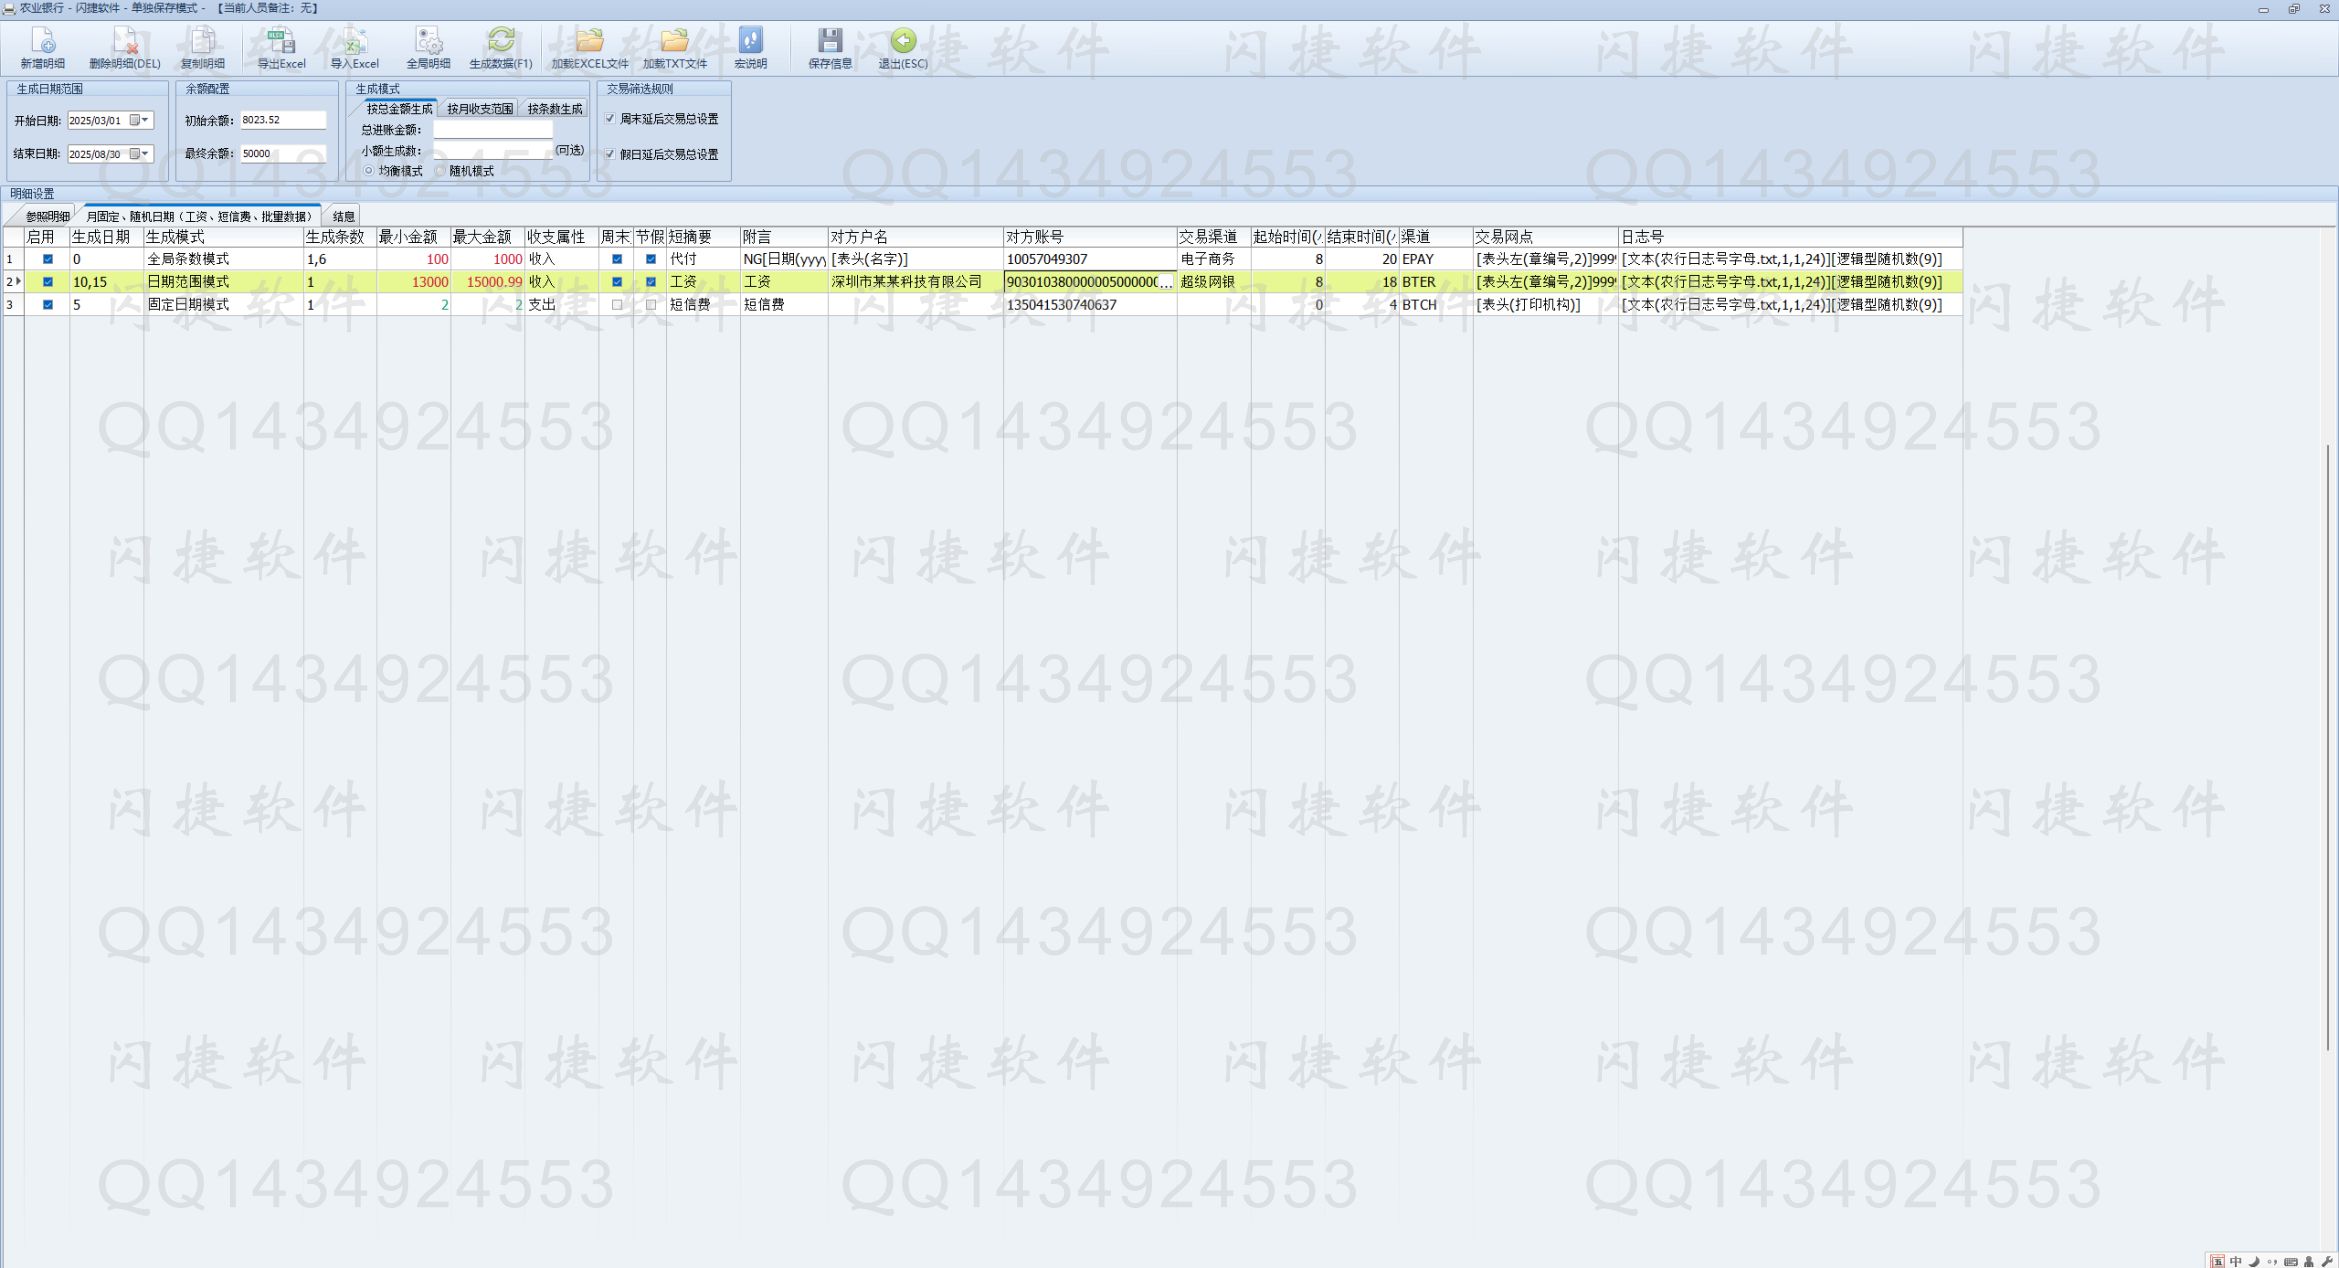Open the 结束日期 date dropdown
Screen dimensions: 2339x1268
[x=145, y=154]
